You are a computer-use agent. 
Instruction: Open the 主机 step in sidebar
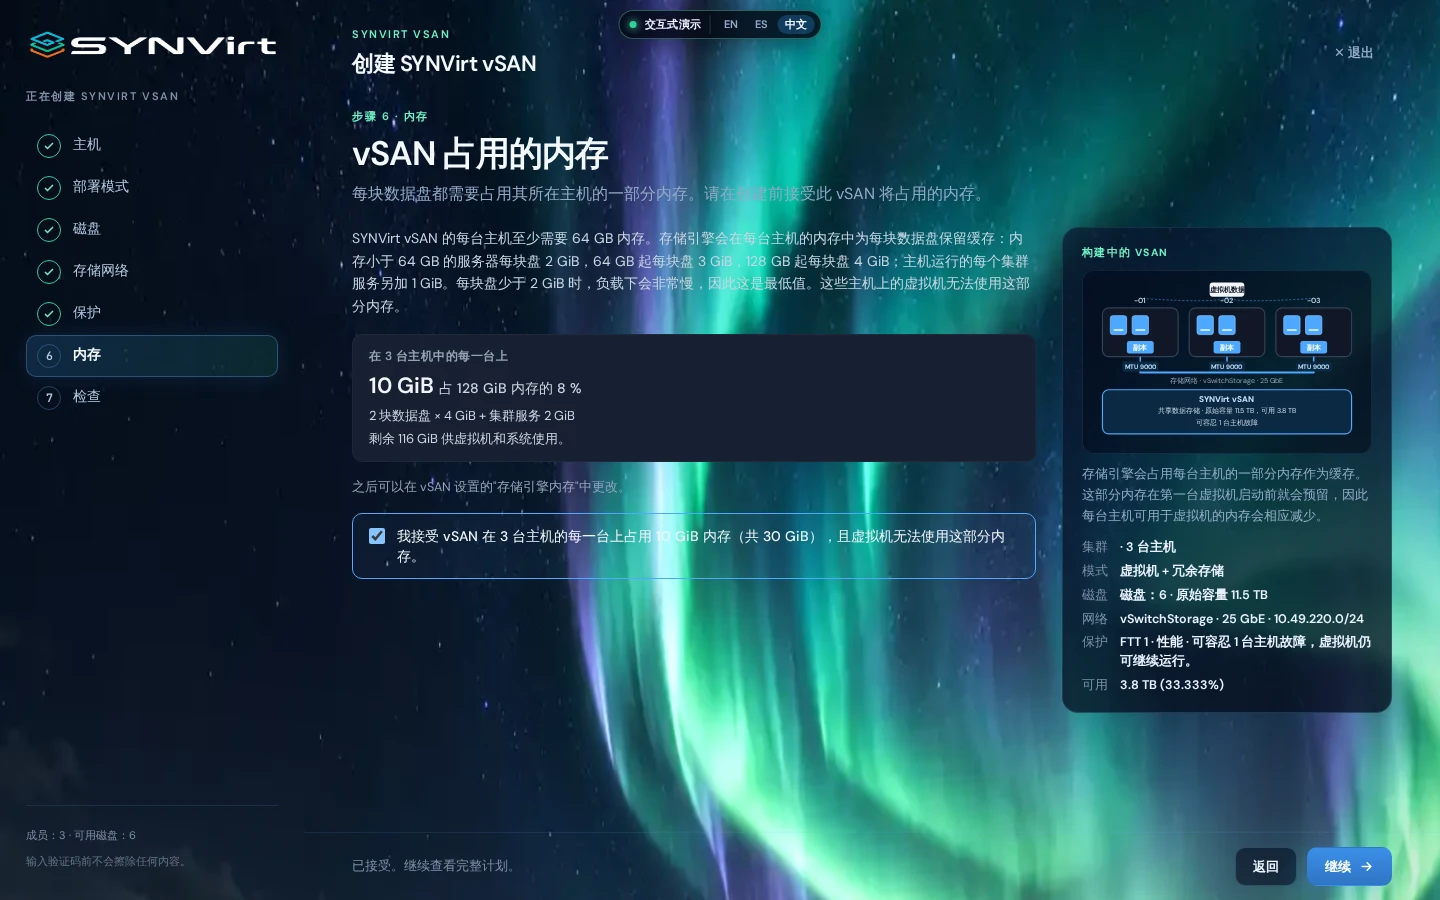[152, 145]
